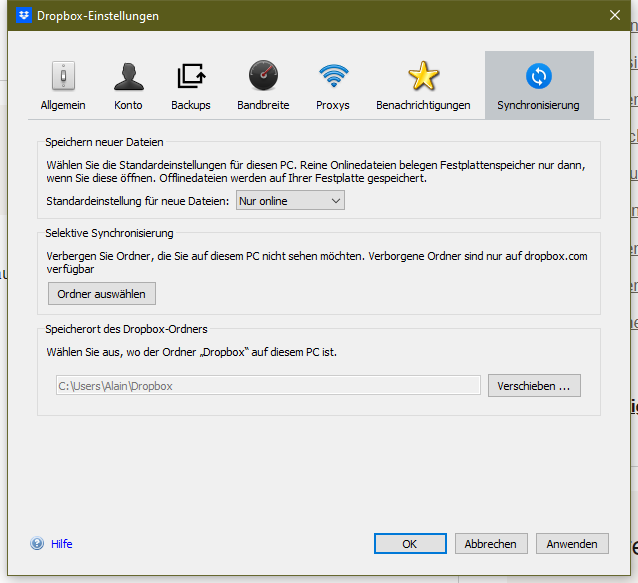Open the Benachrichtigungen star tab

click(423, 85)
